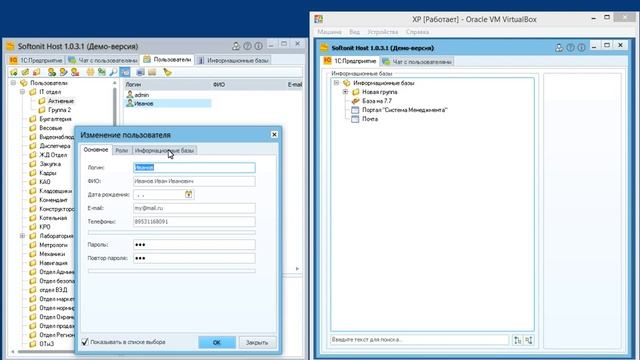Toggle 'Показывать в списке выбора' checkbox
Image resolution: width=640 pixels, height=360 pixels.
pyautogui.click(x=85, y=342)
